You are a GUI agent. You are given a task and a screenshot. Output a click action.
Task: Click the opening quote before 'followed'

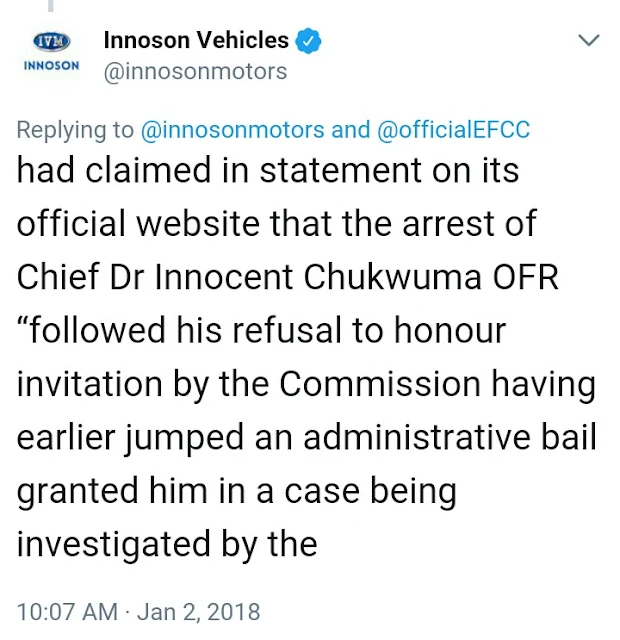pyautogui.click(x=23, y=321)
